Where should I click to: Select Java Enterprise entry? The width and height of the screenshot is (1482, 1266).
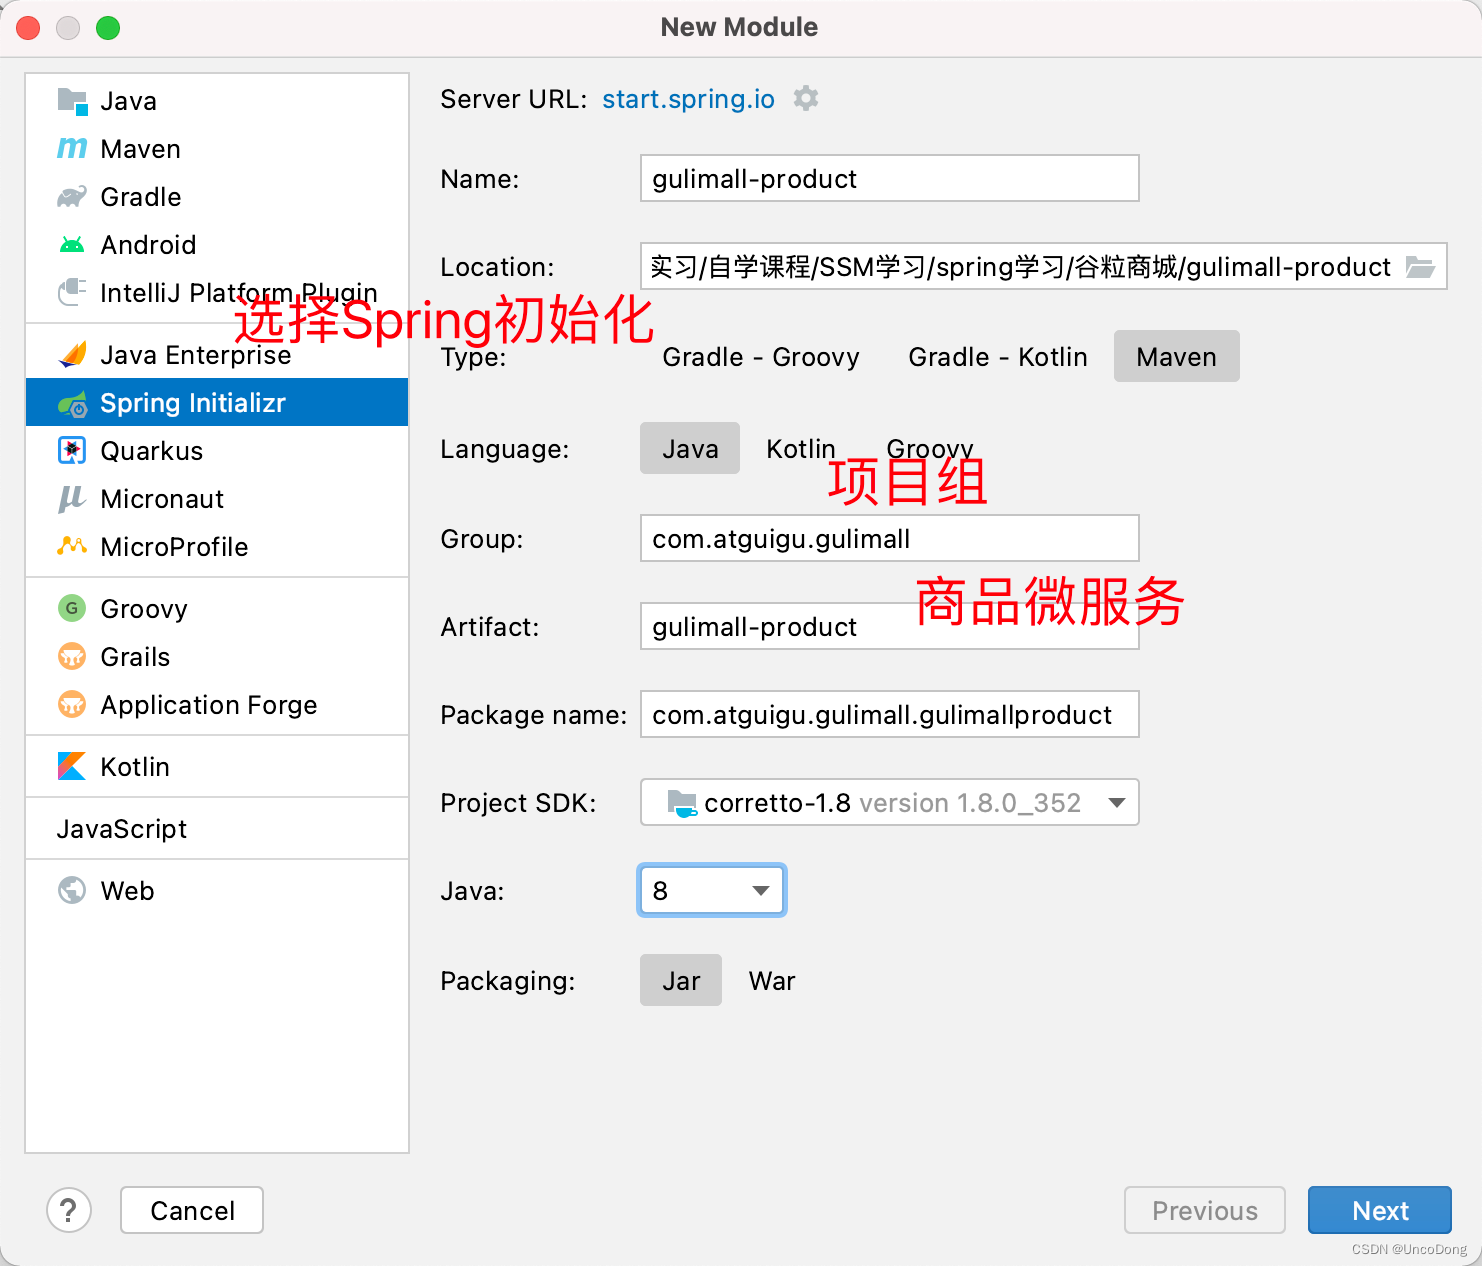click(x=217, y=355)
